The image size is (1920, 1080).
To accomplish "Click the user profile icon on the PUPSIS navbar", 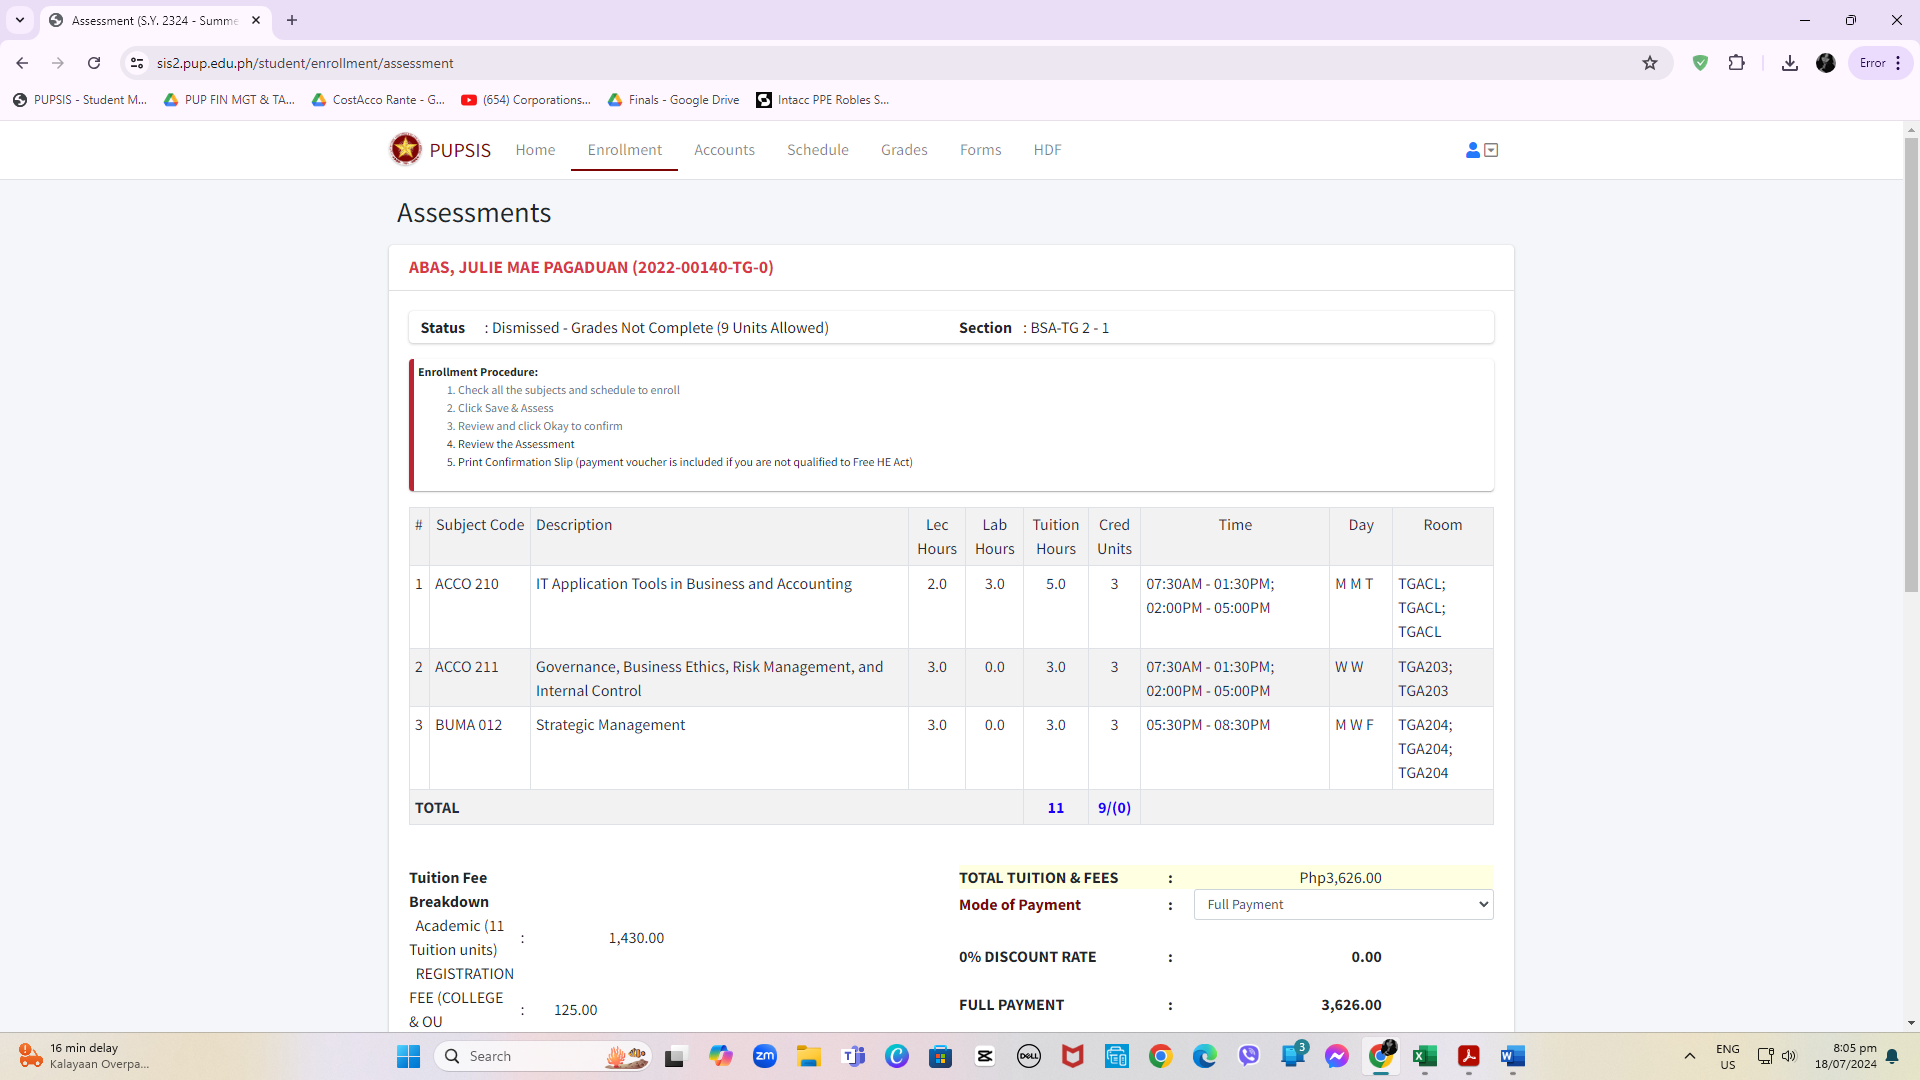I will click(1471, 150).
